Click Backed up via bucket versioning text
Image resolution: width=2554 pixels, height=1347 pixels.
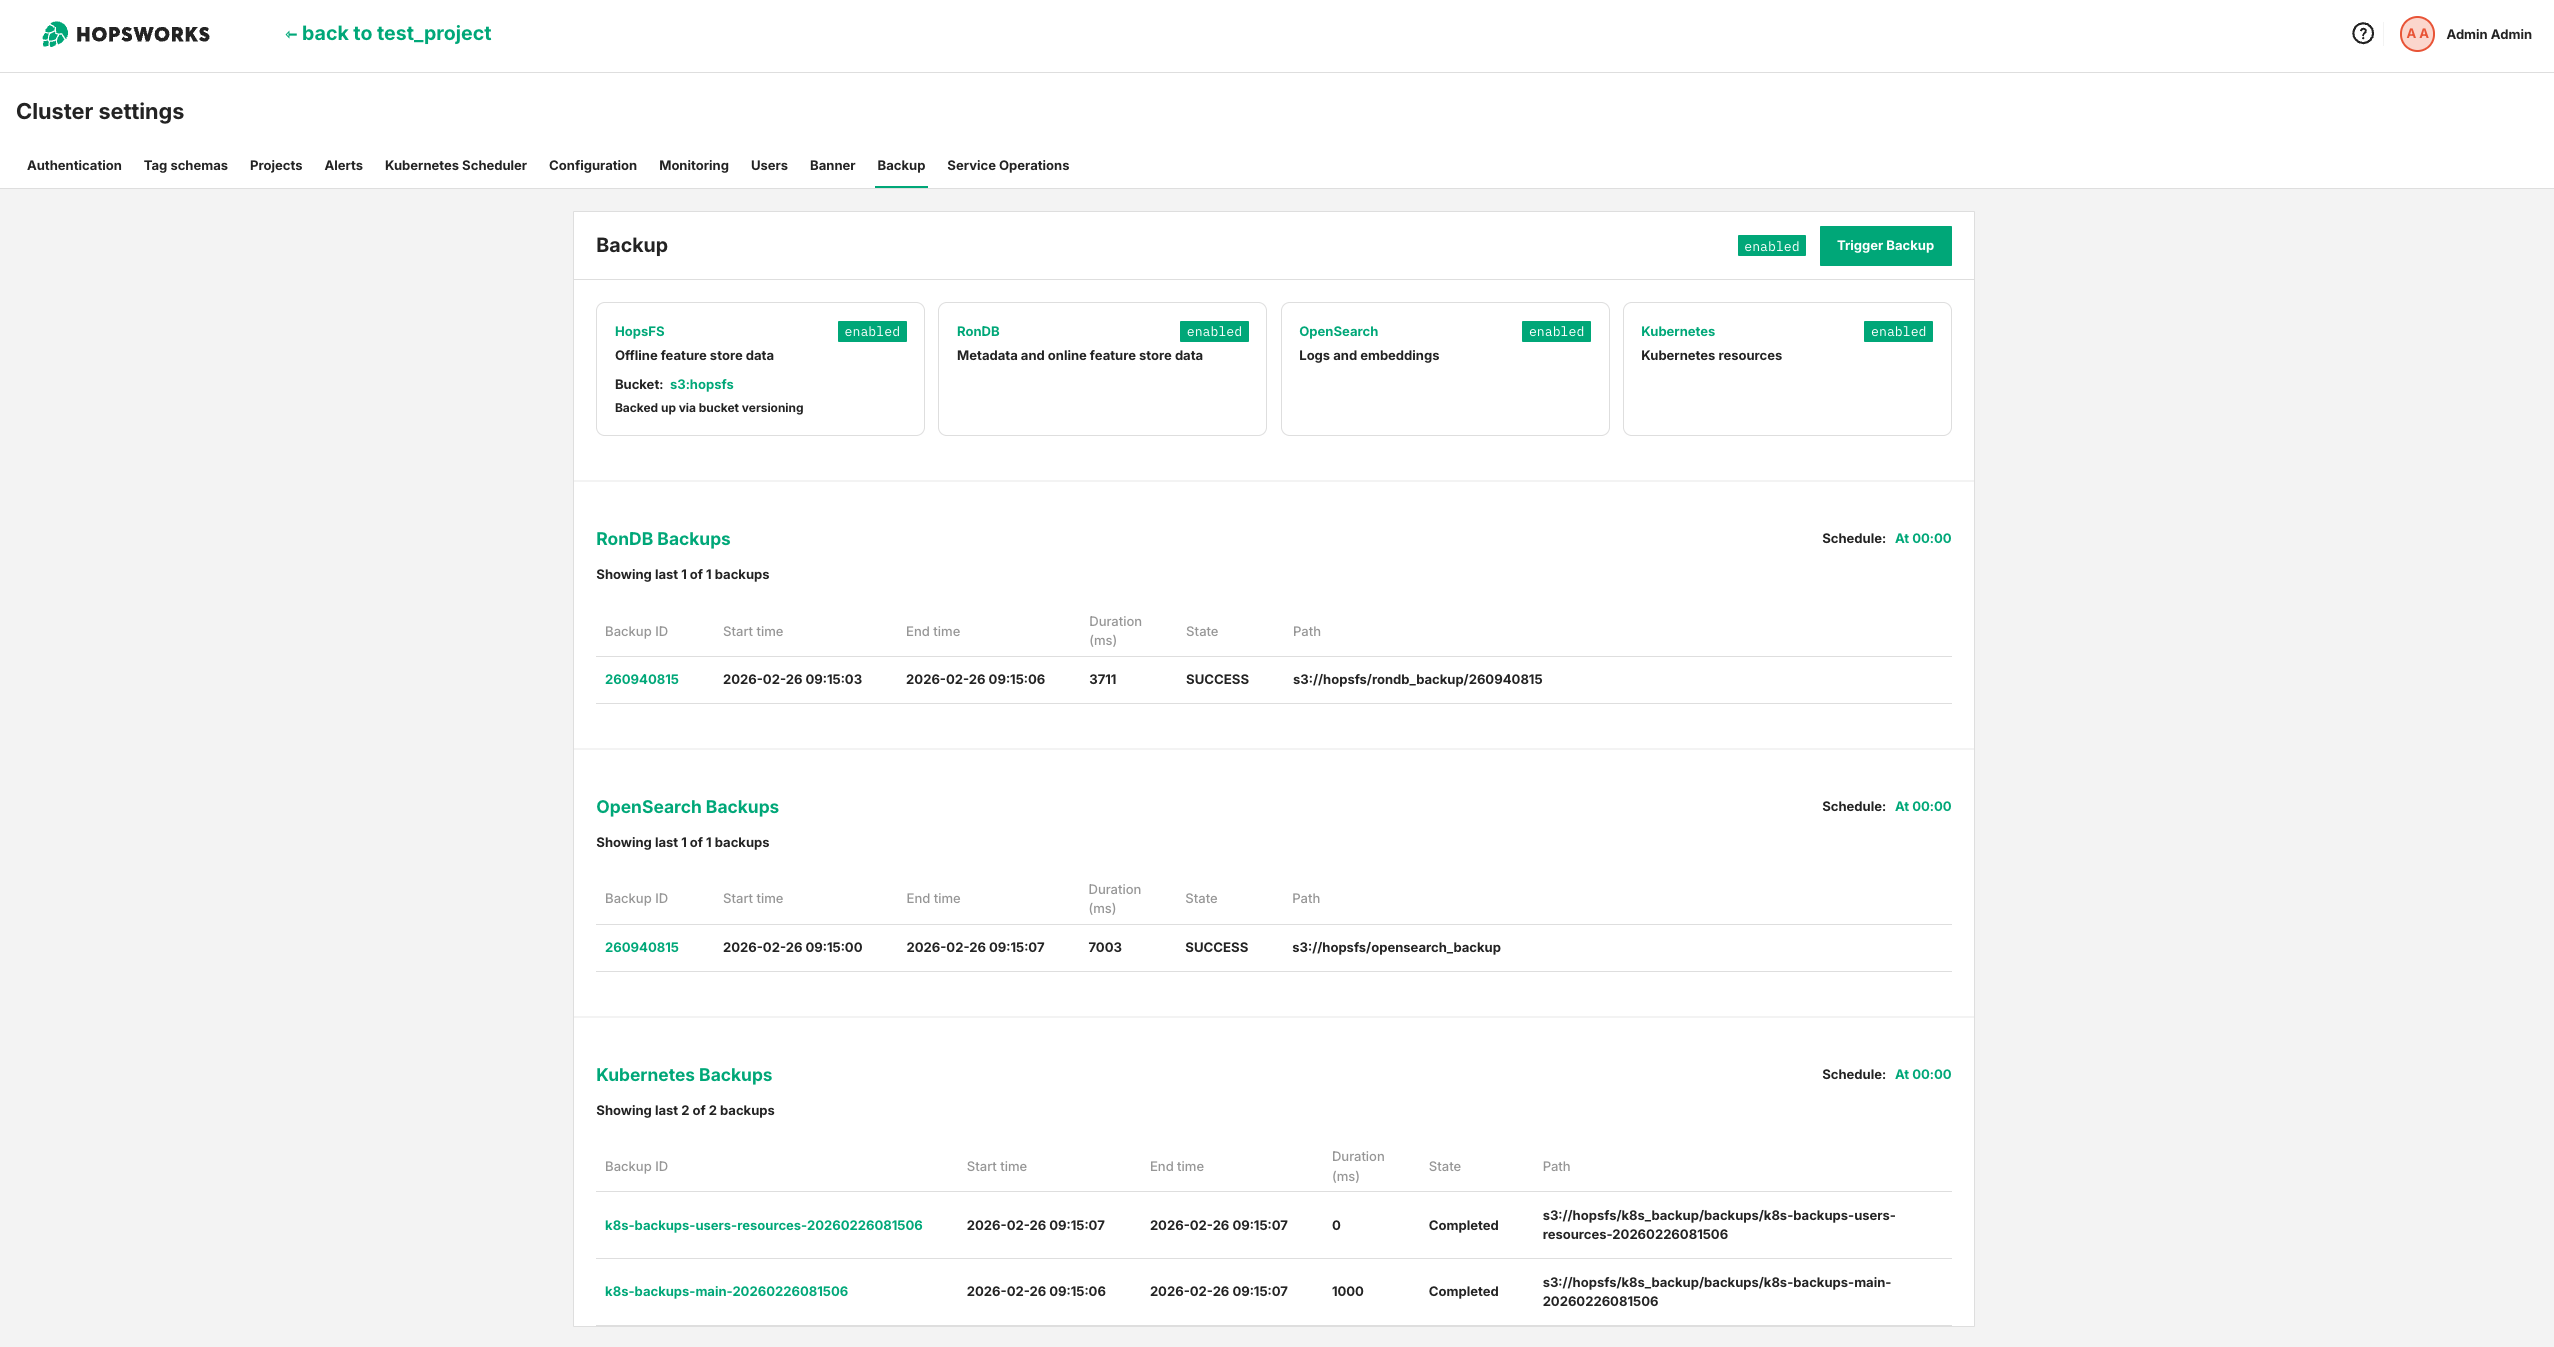coord(709,408)
